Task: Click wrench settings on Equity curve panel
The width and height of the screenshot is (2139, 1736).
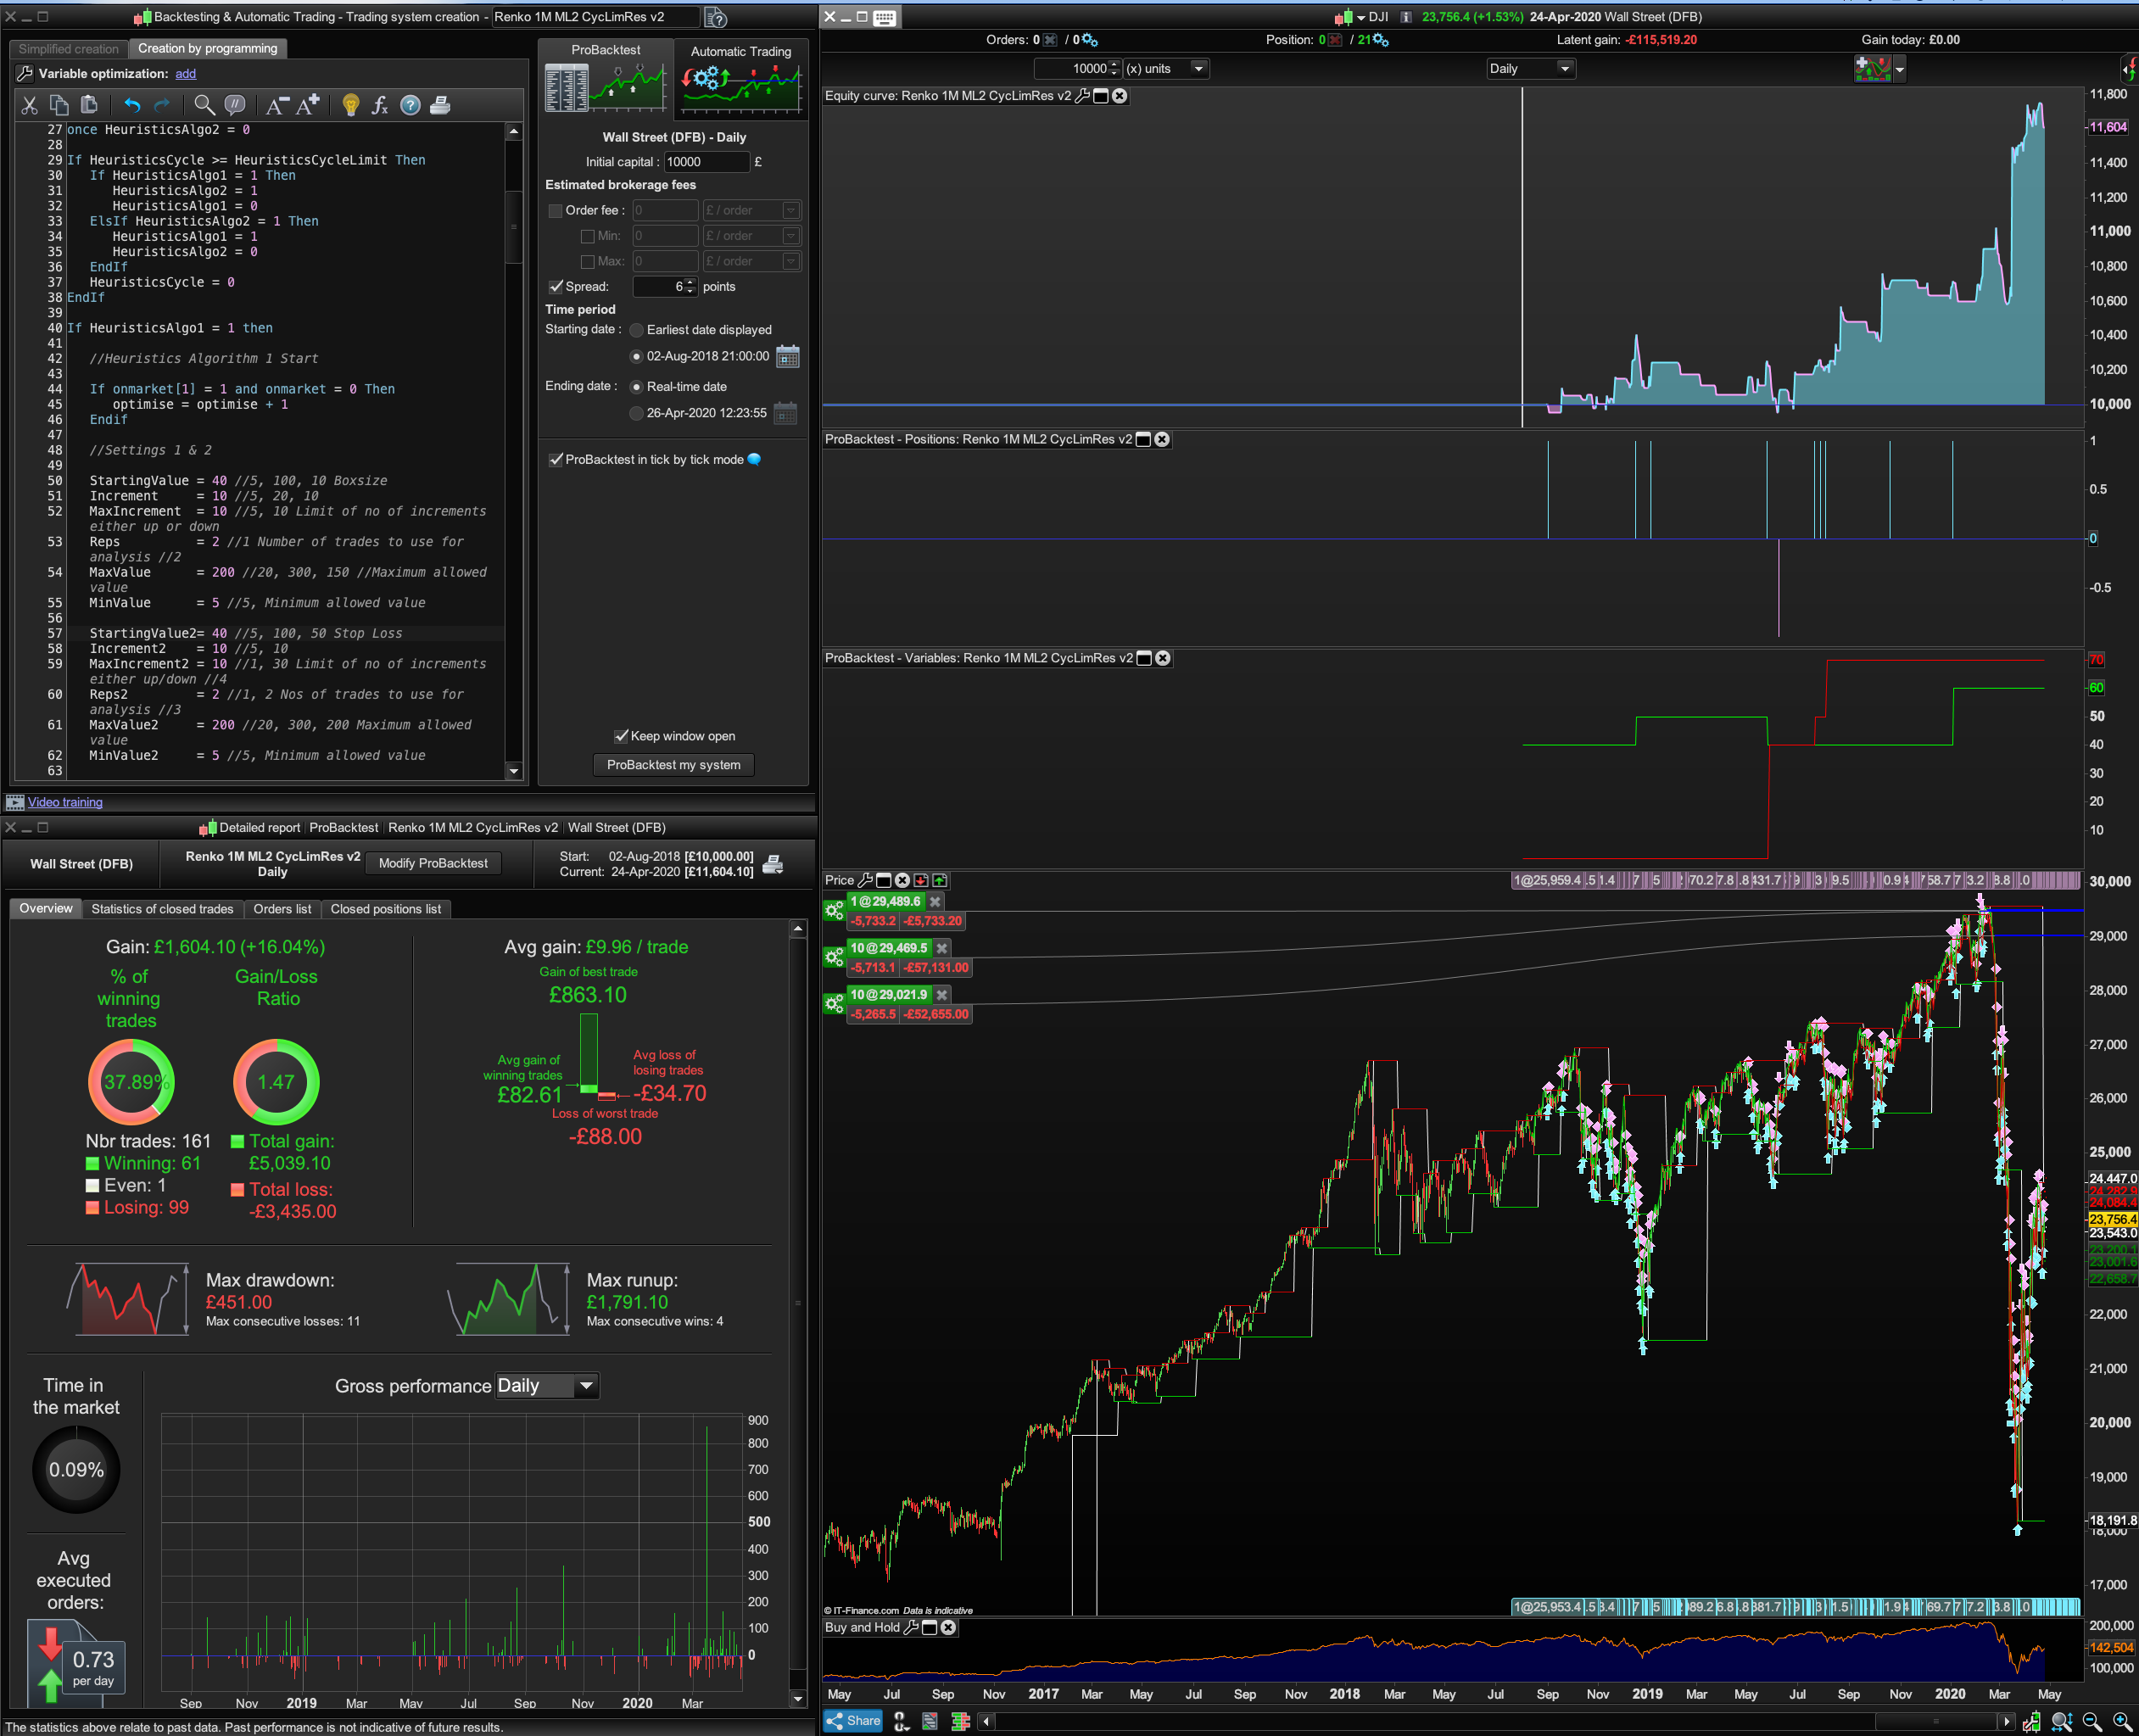Action: (1082, 96)
